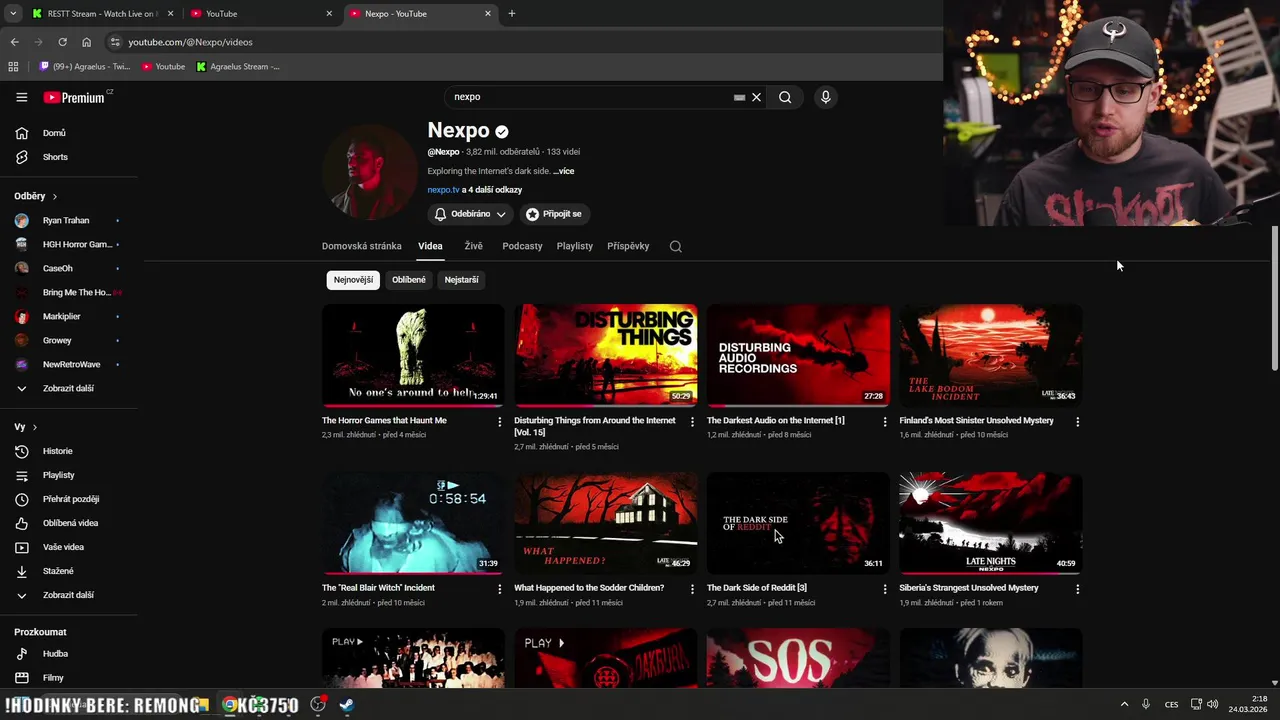Screen dimensions: 1280x720
Task: Open the browser tab search dropdown
Action: 13,14
